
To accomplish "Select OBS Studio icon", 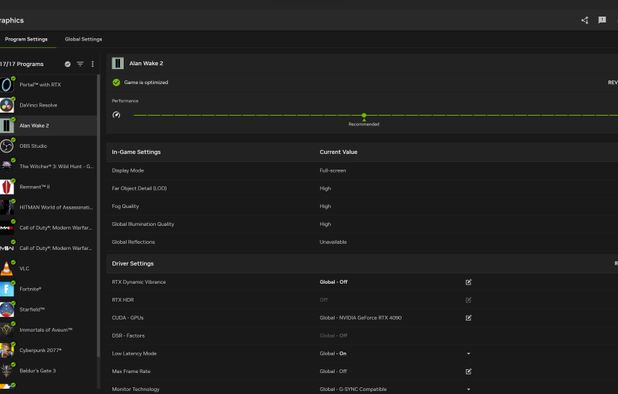I will click(x=6, y=146).
